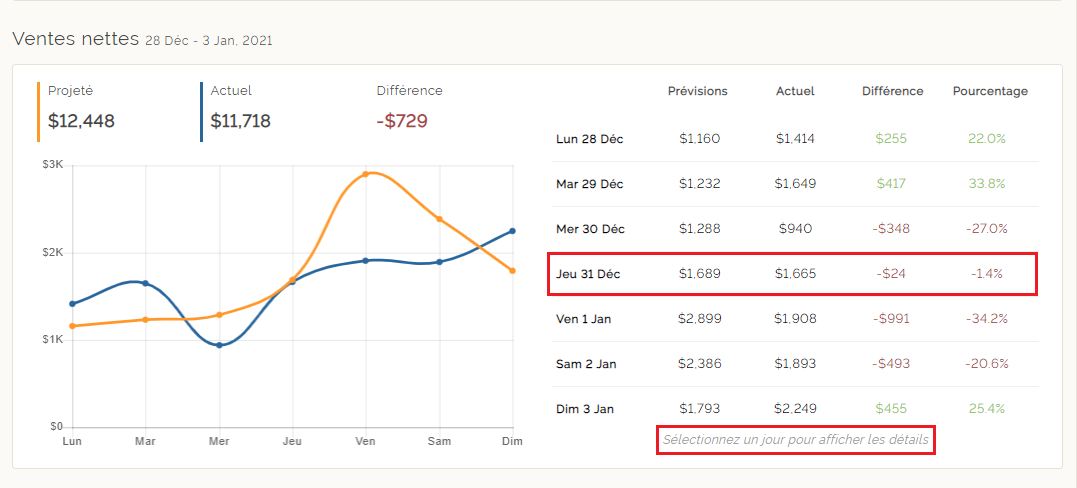This screenshot has width=1077, height=488.
Task: Click the 'Sélectionnez un jour' hint text
Action: pyautogui.click(x=795, y=440)
